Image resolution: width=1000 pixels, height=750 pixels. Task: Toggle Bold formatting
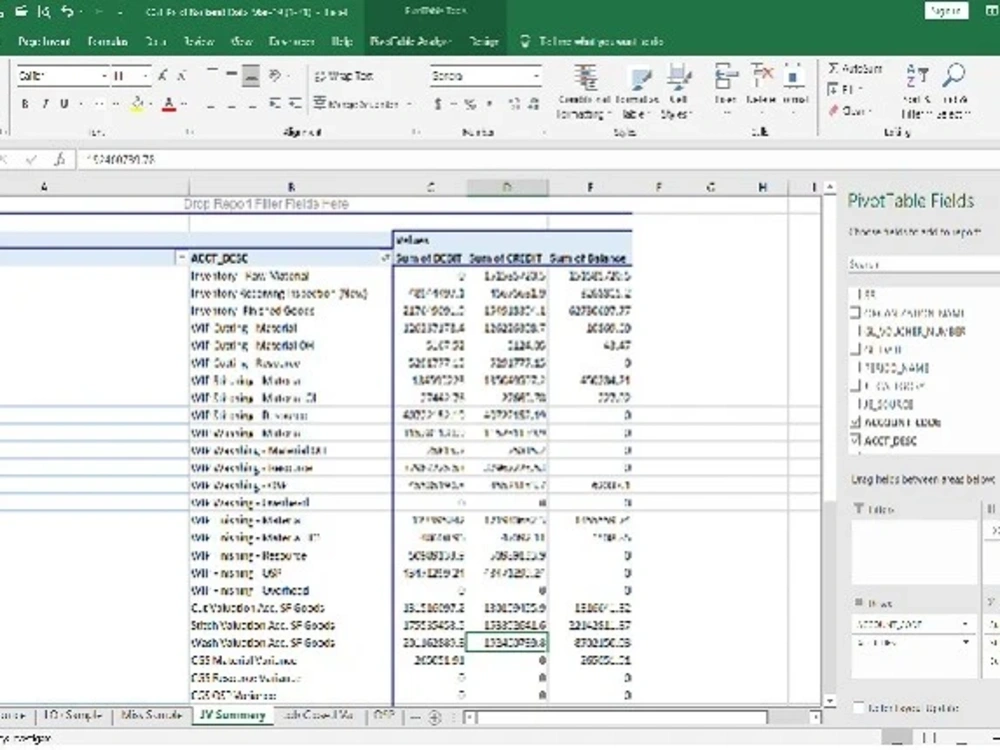(x=25, y=103)
